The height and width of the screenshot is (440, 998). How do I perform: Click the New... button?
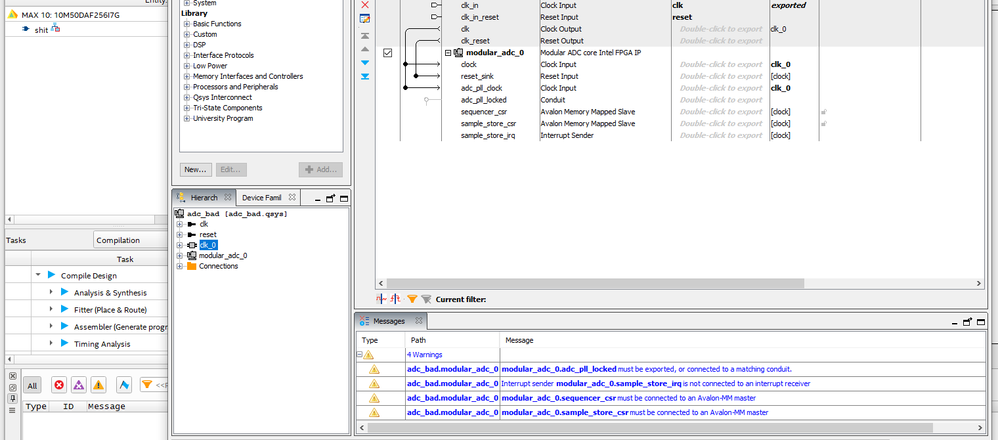[195, 169]
